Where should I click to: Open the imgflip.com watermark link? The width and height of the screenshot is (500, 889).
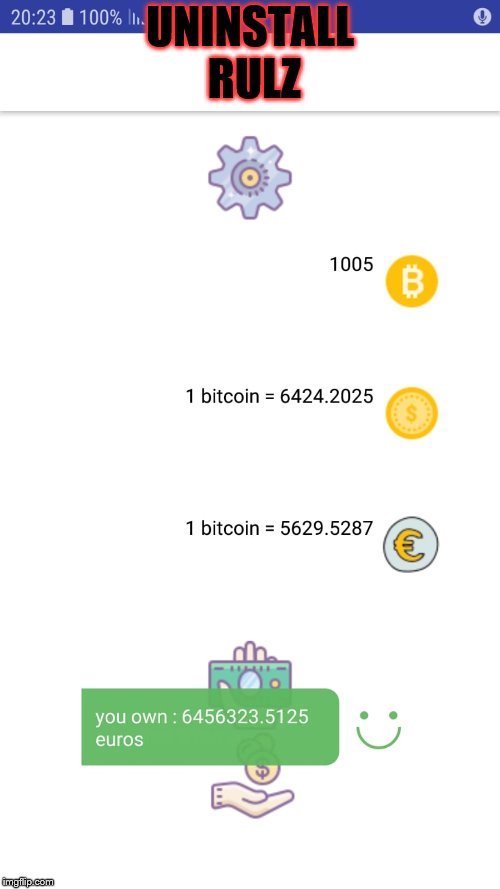pos(28,882)
